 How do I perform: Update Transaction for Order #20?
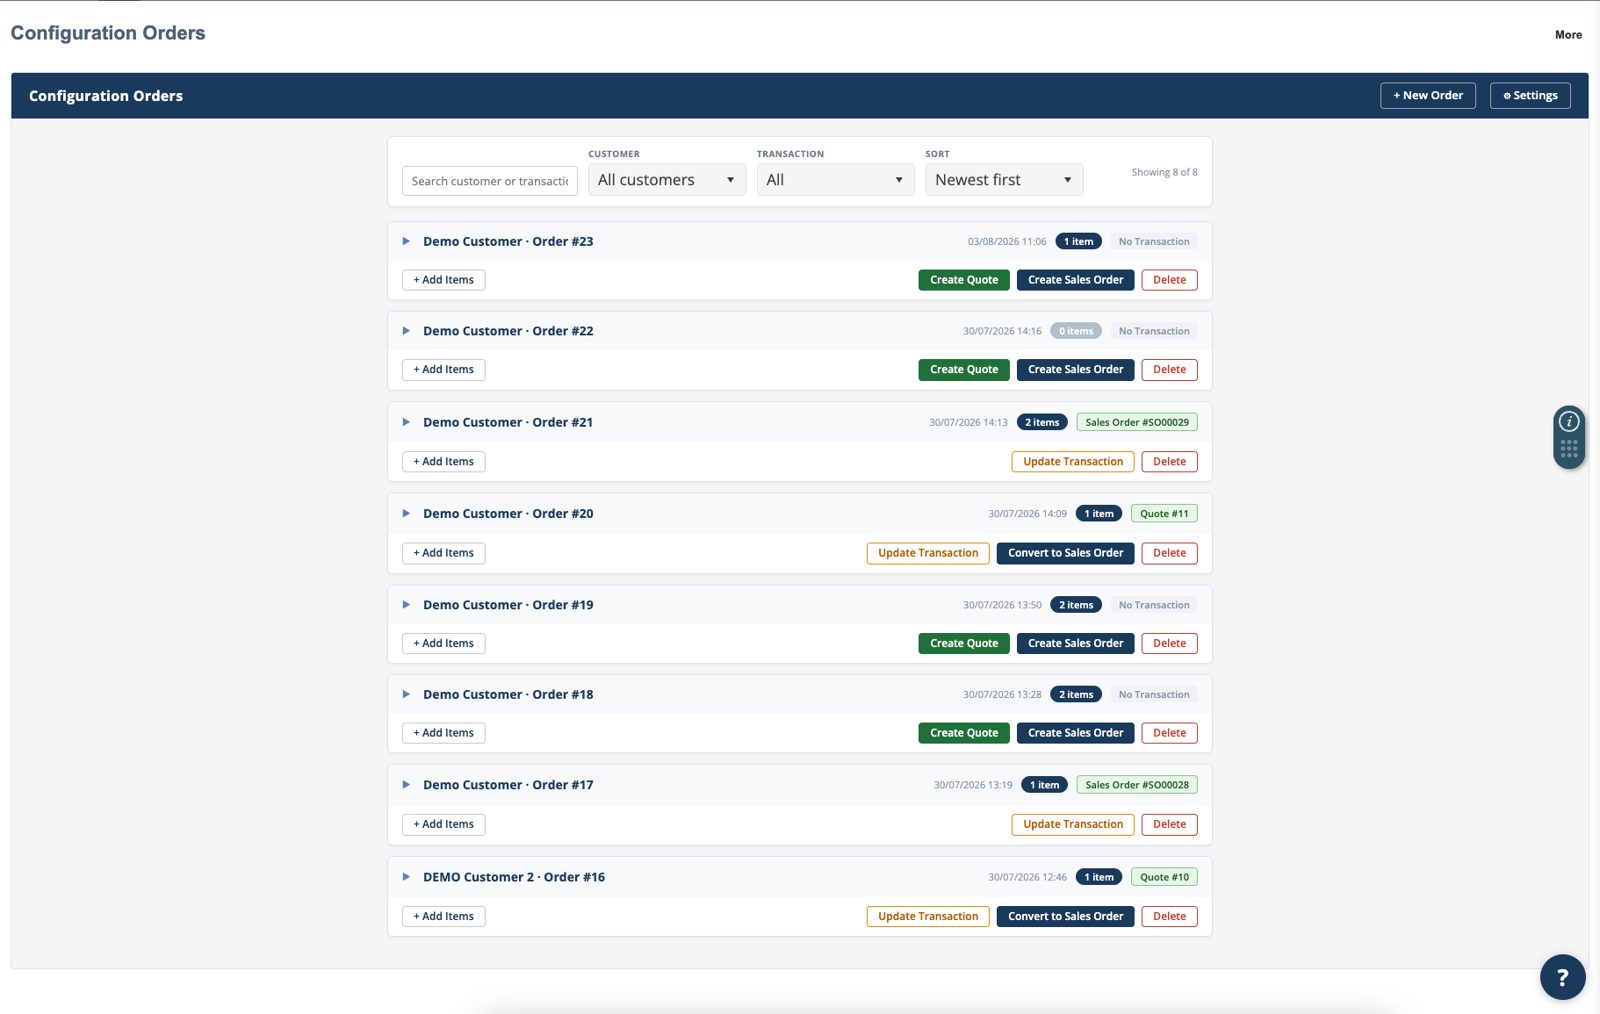928,553
